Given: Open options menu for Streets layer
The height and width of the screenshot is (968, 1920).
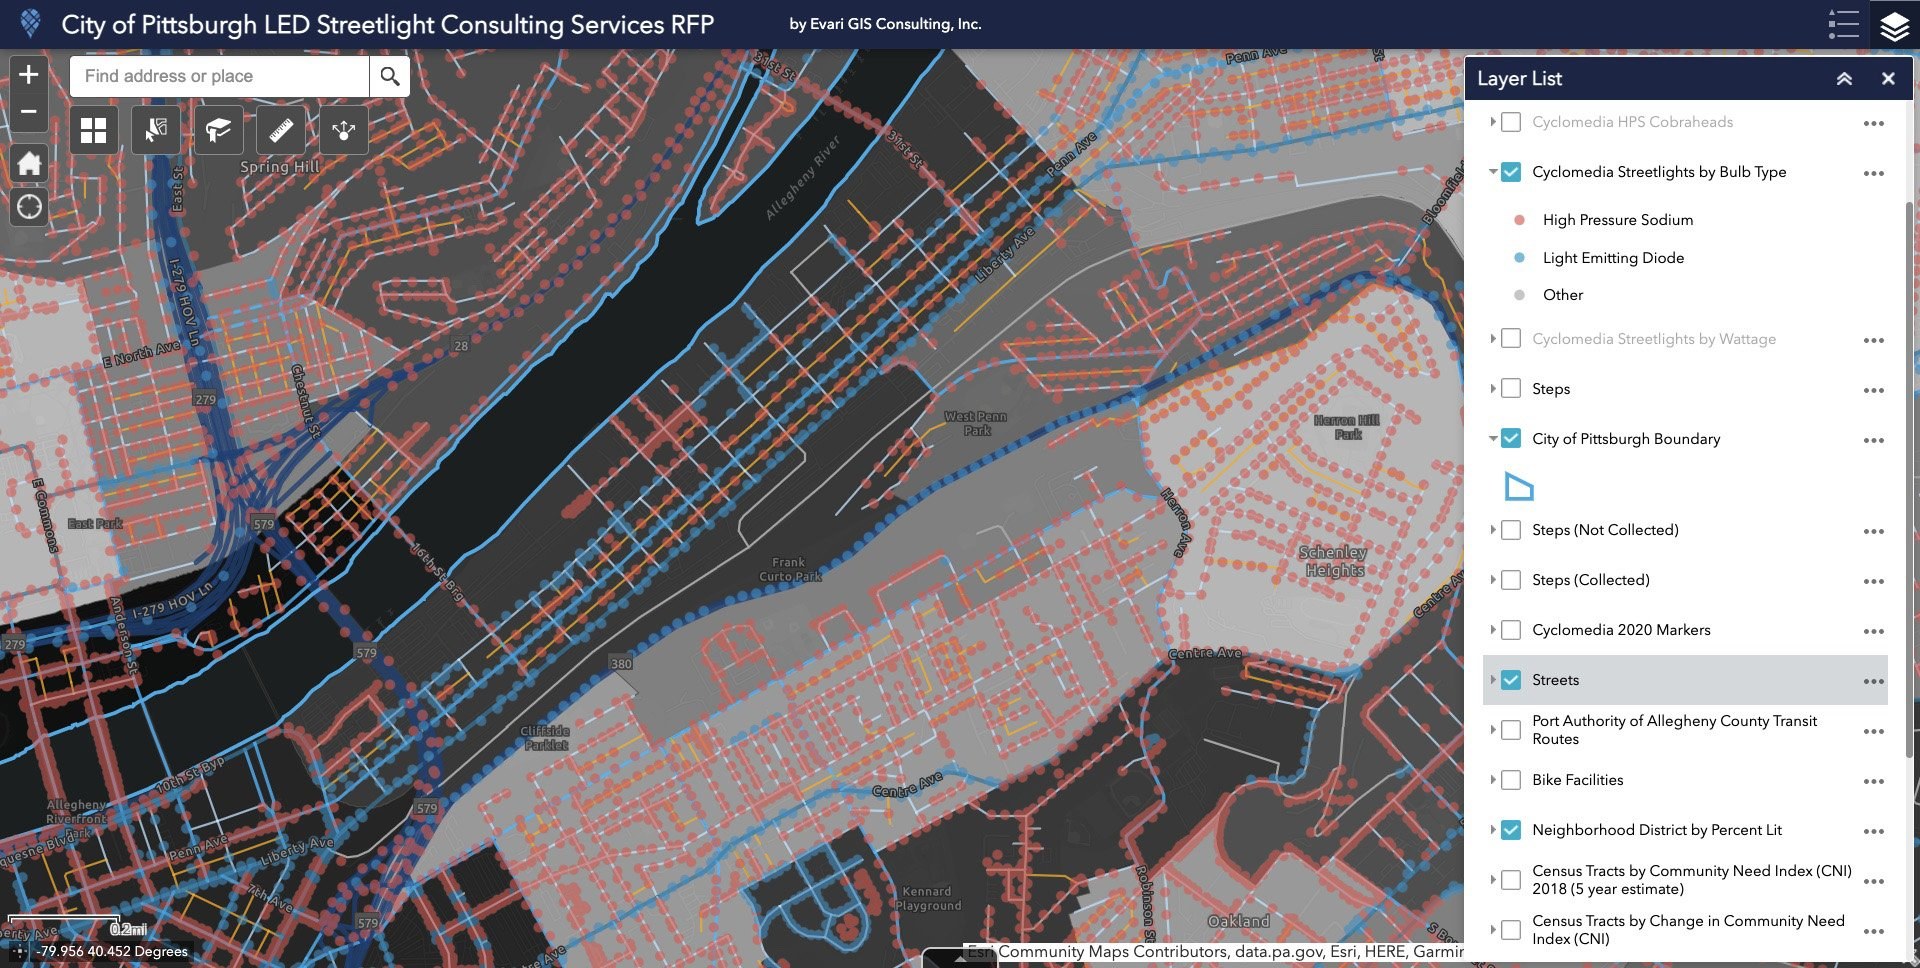Looking at the screenshot, I should (1873, 681).
